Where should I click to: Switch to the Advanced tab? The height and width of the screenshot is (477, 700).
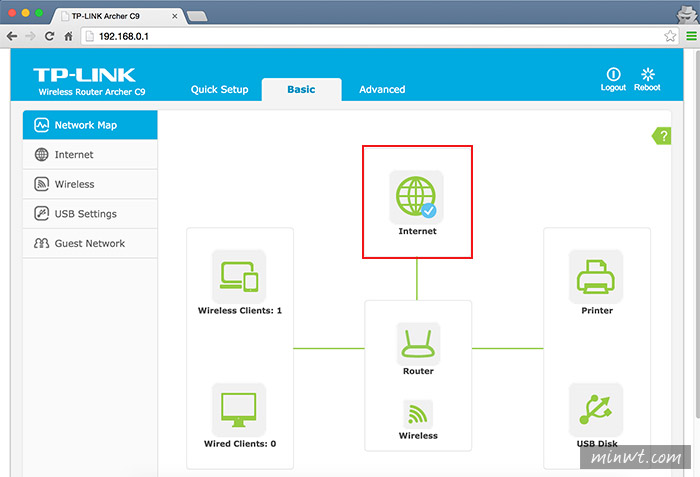382,89
